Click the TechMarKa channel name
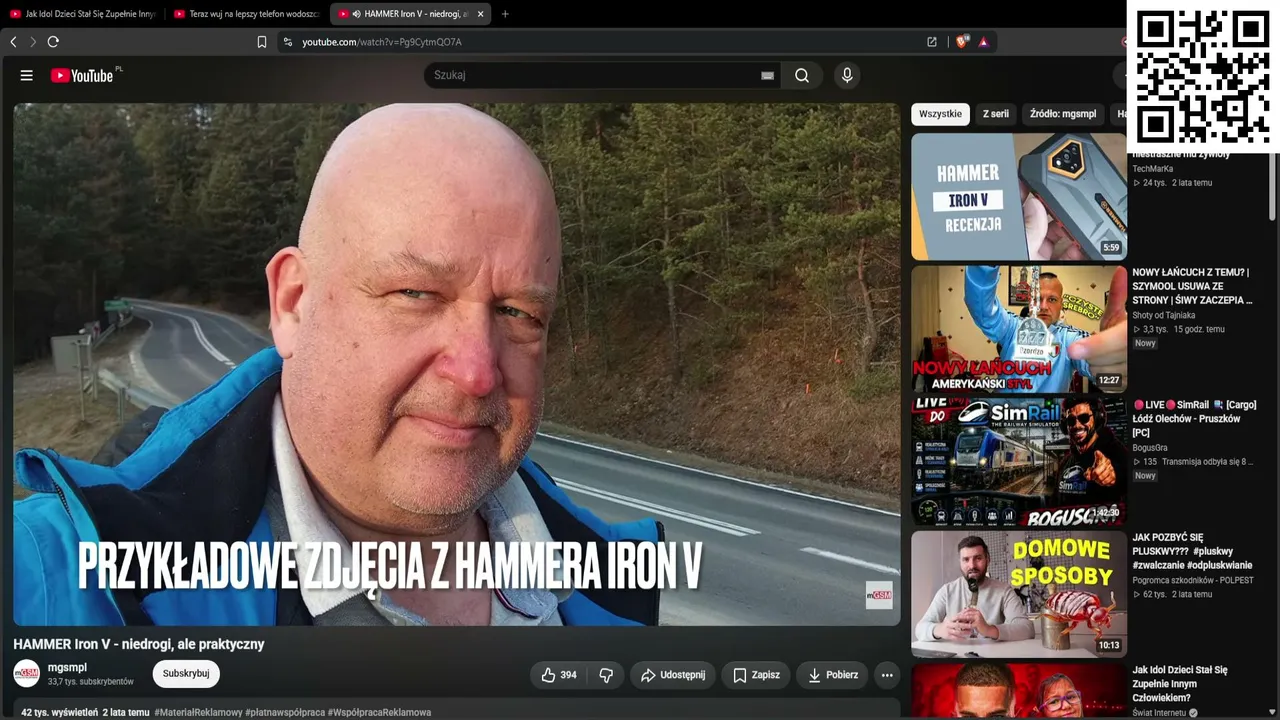This screenshot has height=720, width=1280. click(1153, 169)
